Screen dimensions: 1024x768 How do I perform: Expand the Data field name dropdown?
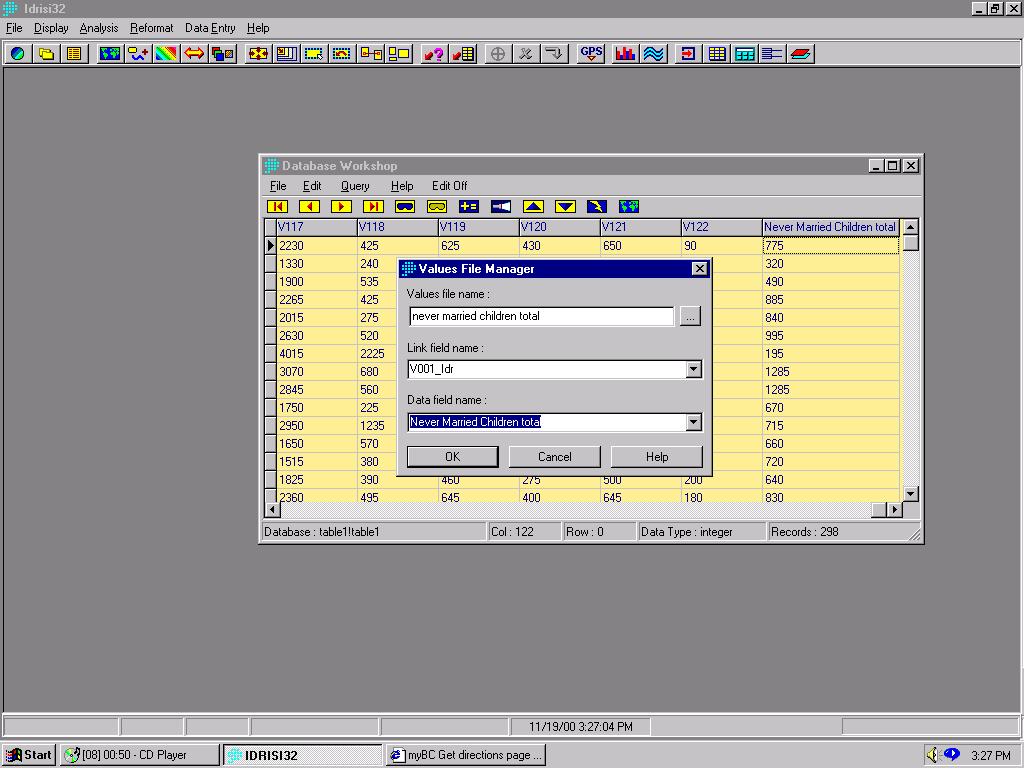(x=693, y=423)
